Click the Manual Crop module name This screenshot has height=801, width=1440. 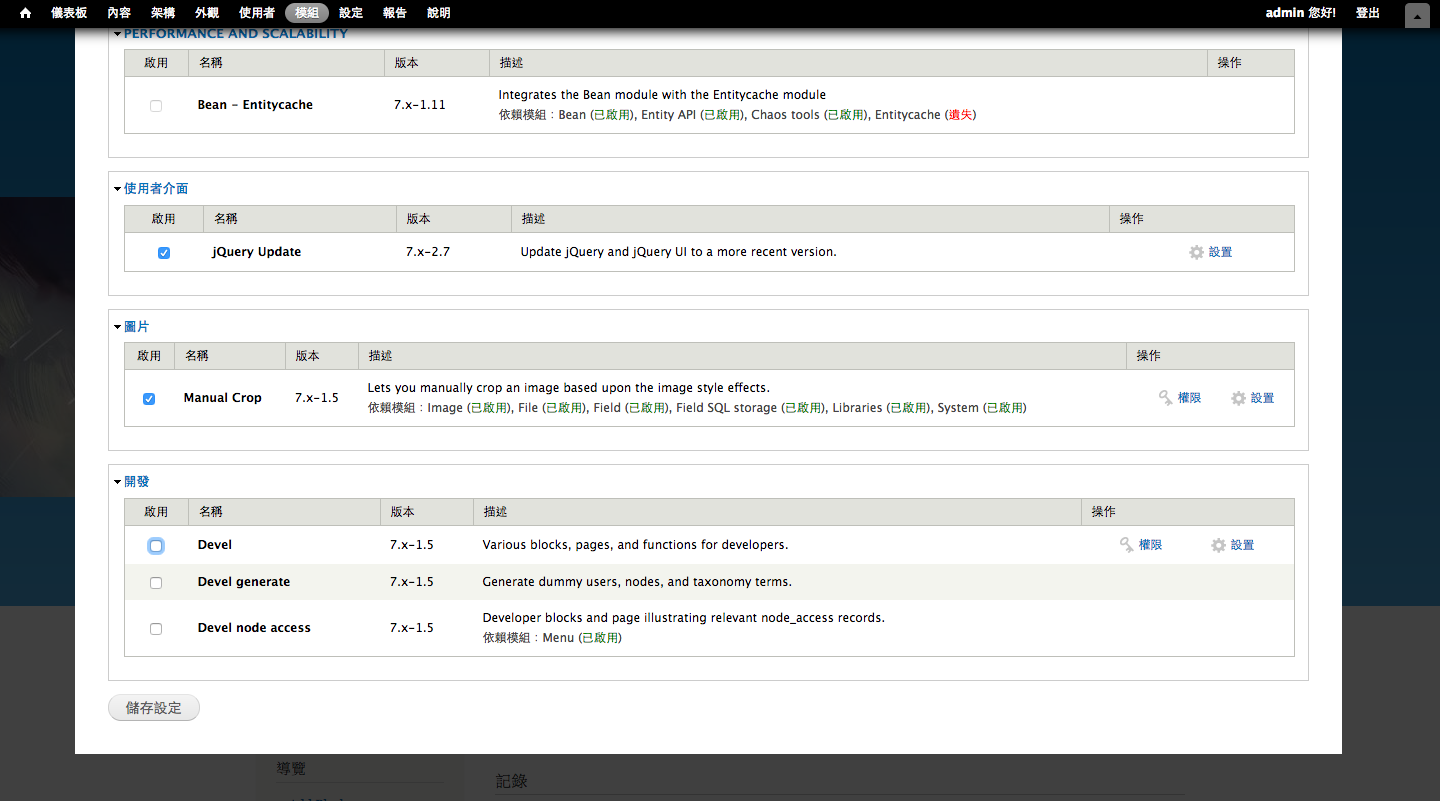pos(222,398)
